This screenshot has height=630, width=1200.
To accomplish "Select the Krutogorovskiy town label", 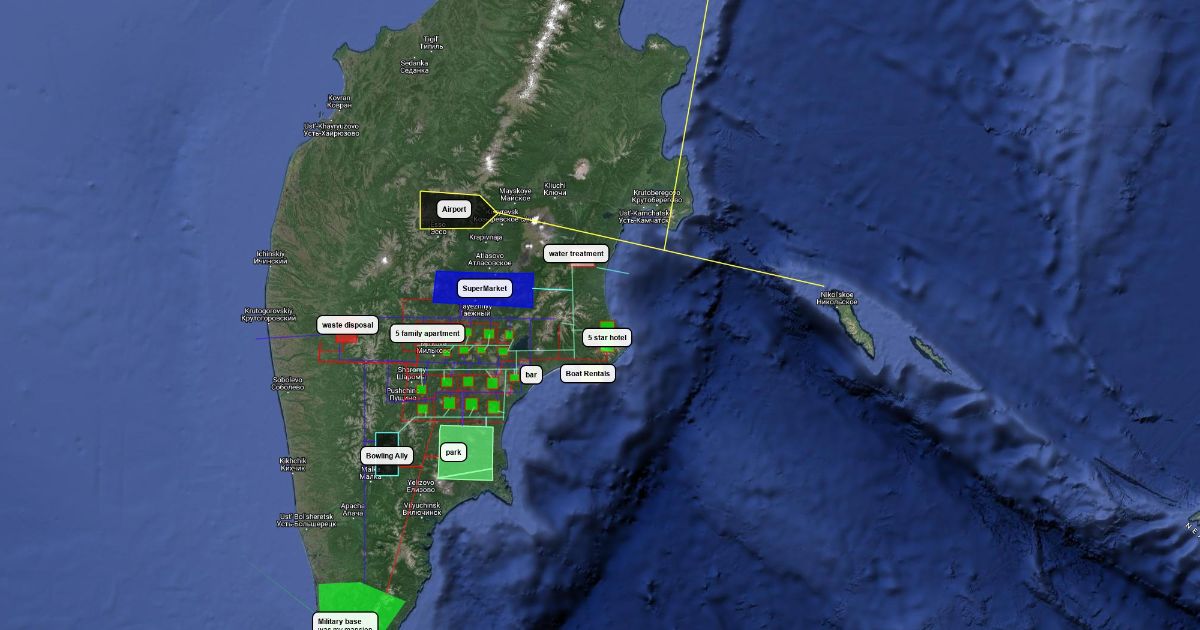I will [x=267, y=314].
